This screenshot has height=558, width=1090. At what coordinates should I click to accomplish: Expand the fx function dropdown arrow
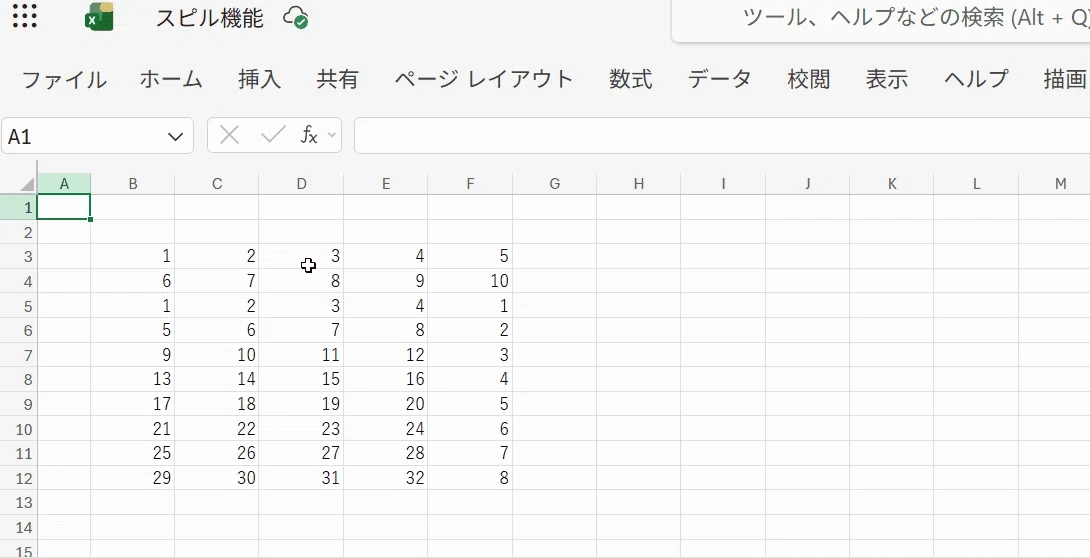point(332,135)
